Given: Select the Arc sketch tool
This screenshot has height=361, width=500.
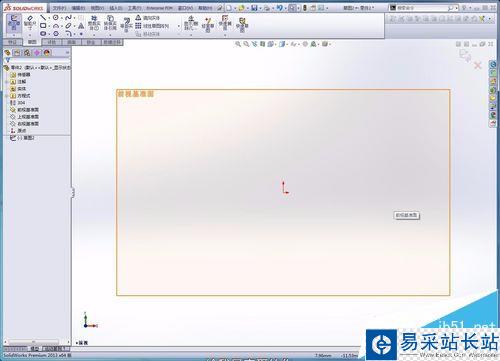Looking at the screenshot, I should point(56,25).
